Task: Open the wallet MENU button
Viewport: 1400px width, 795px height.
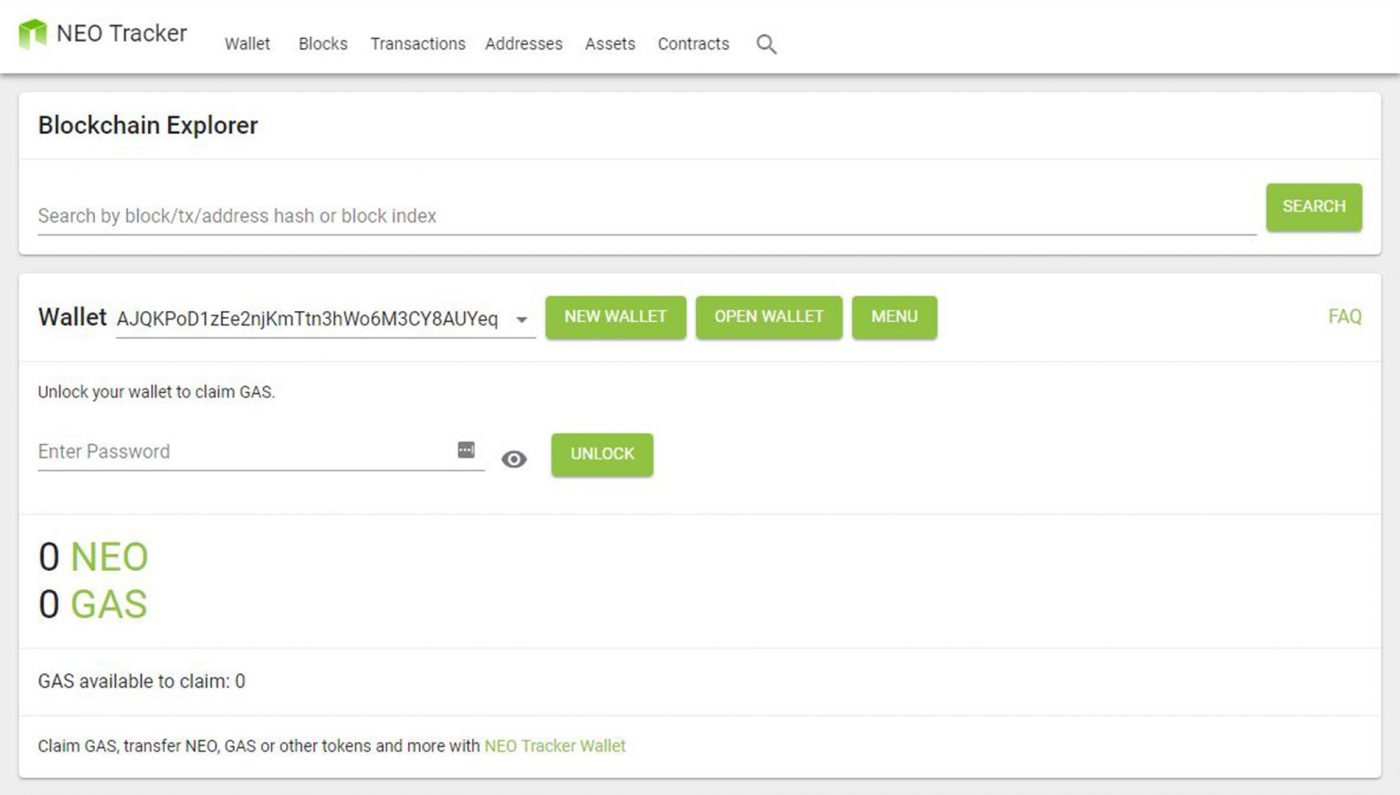Action: pyautogui.click(x=894, y=317)
